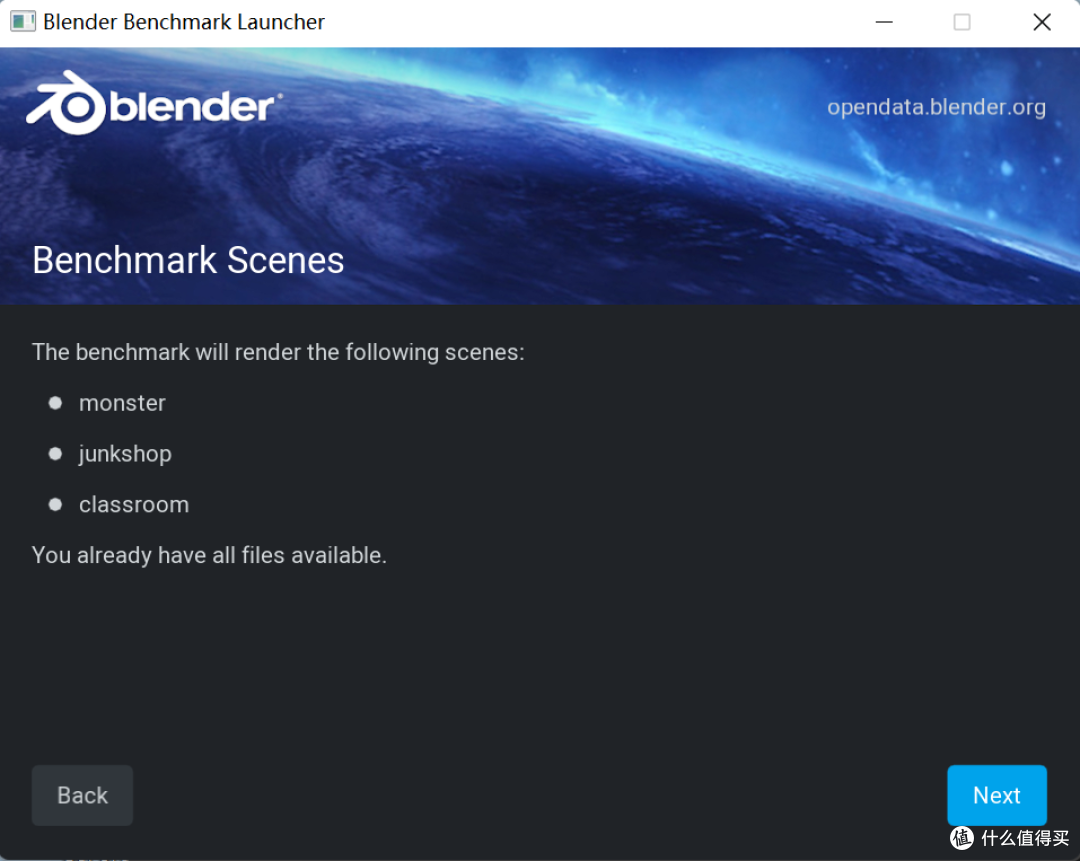This screenshot has height=861, width=1080.
Task: Click the launcher app icon in title bar
Action: 23,21
